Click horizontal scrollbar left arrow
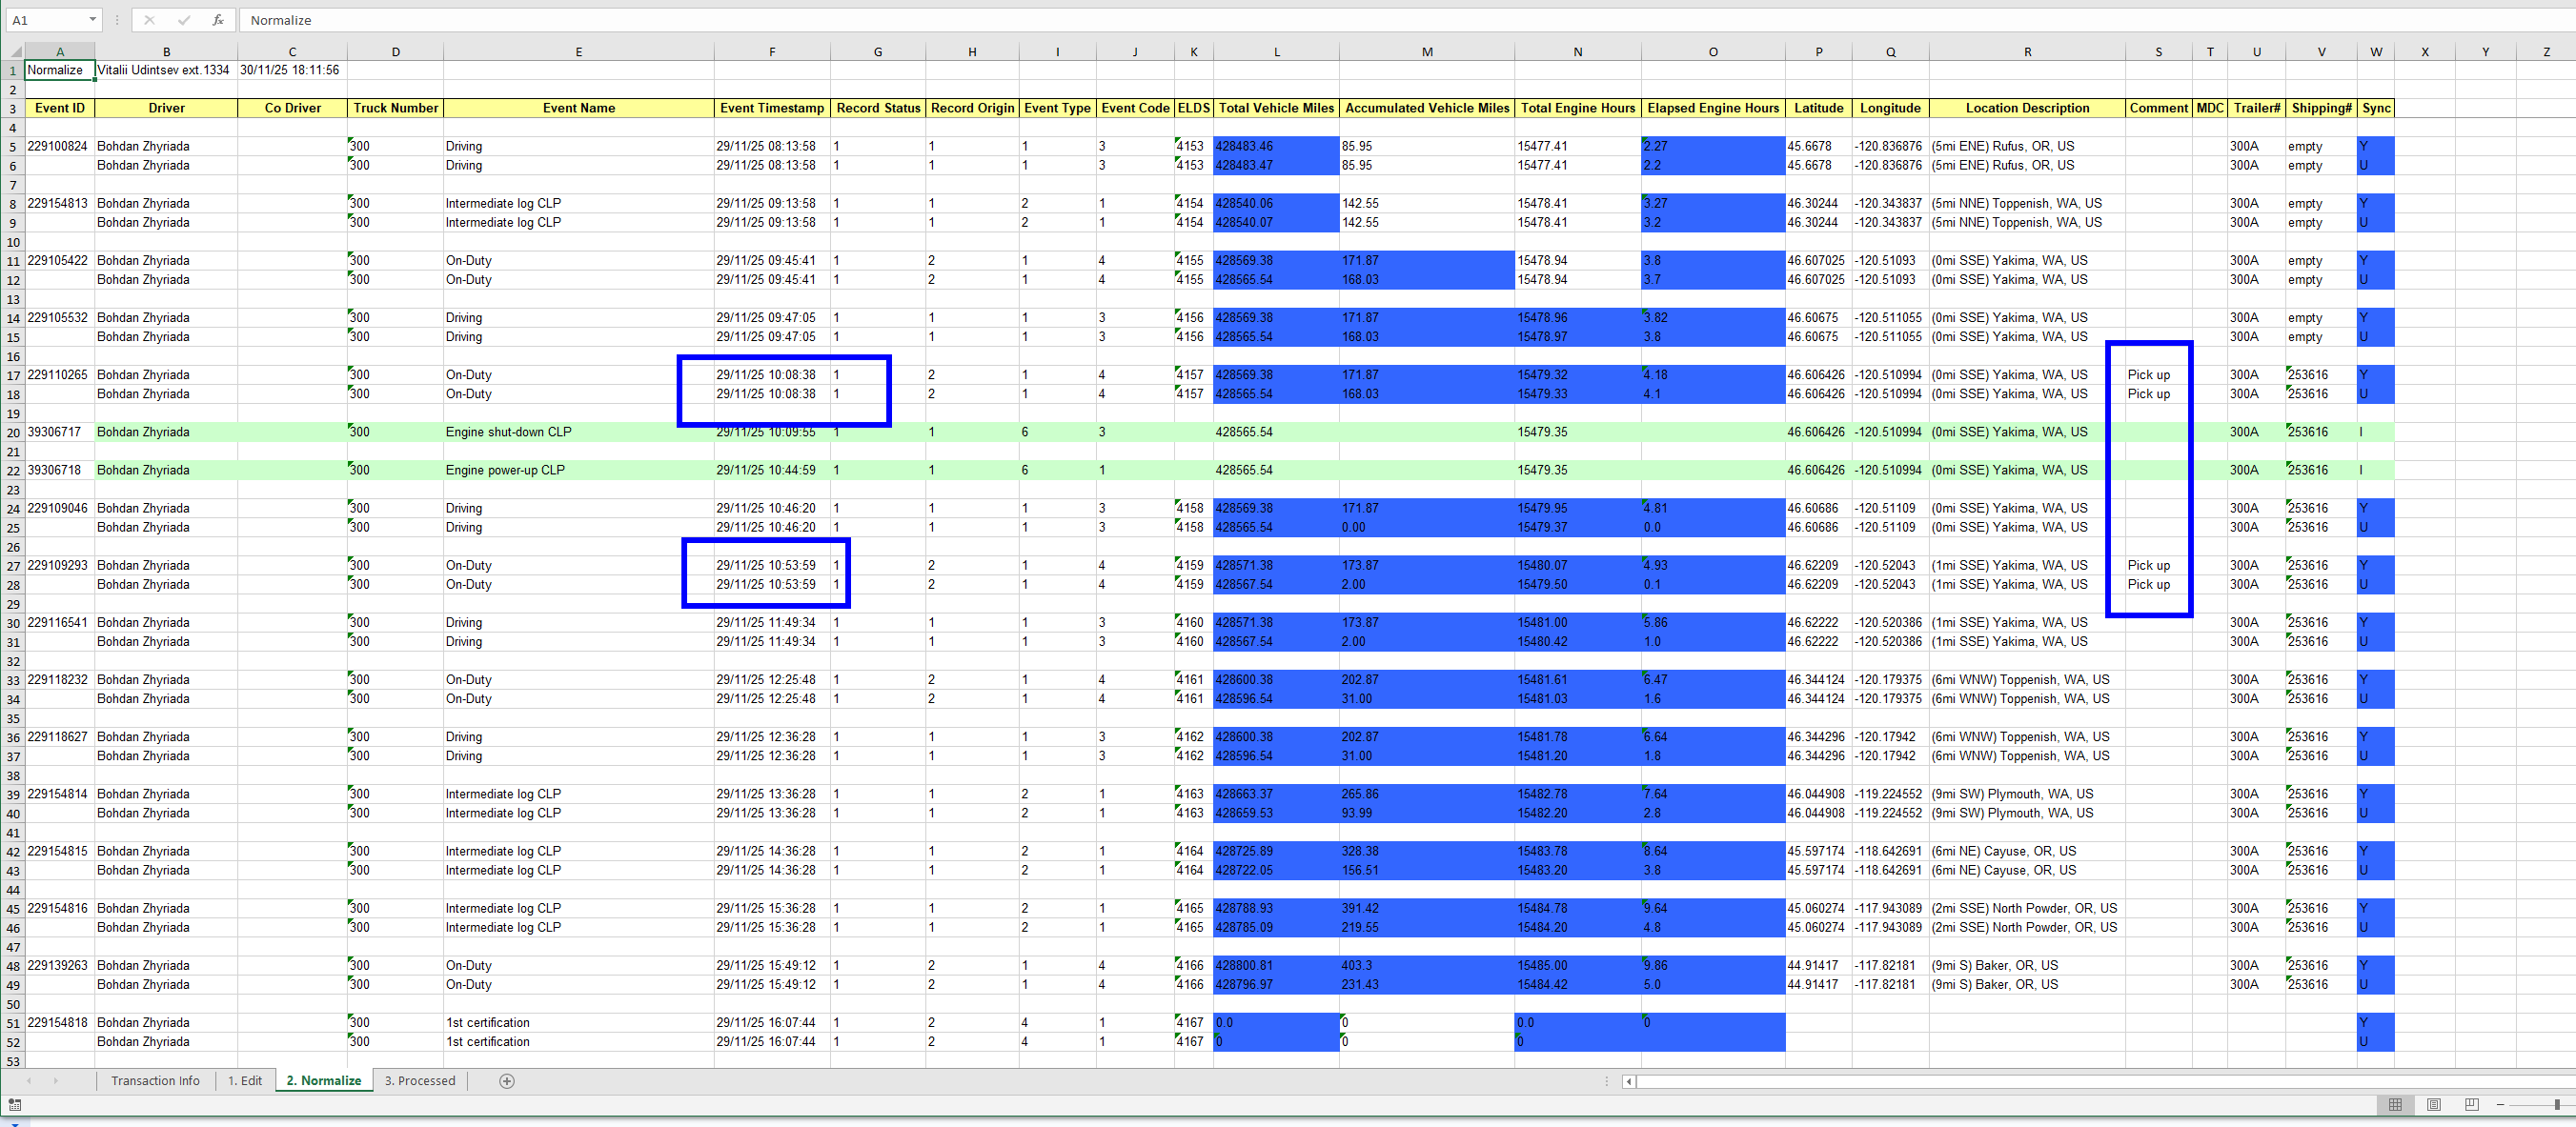Viewport: 2576px width, 1127px height. tap(1629, 1081)
